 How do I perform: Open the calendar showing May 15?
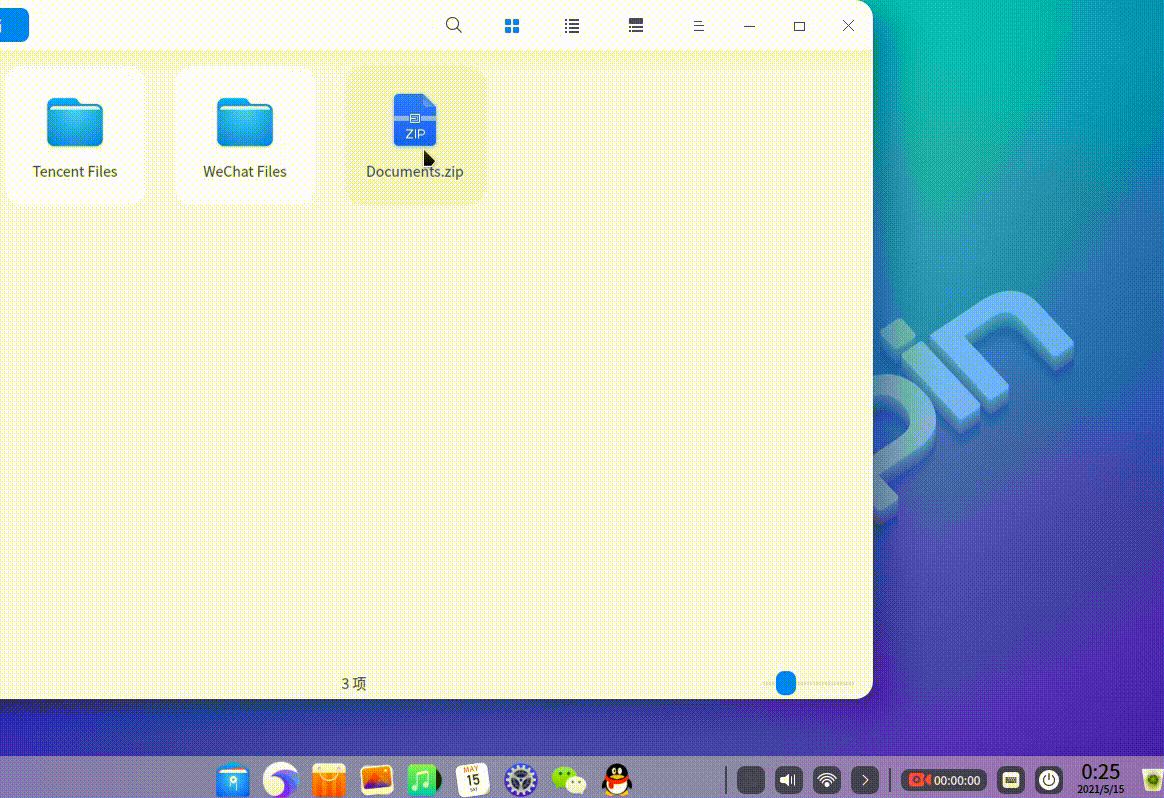pyautogui.click(x=473, y=780)
